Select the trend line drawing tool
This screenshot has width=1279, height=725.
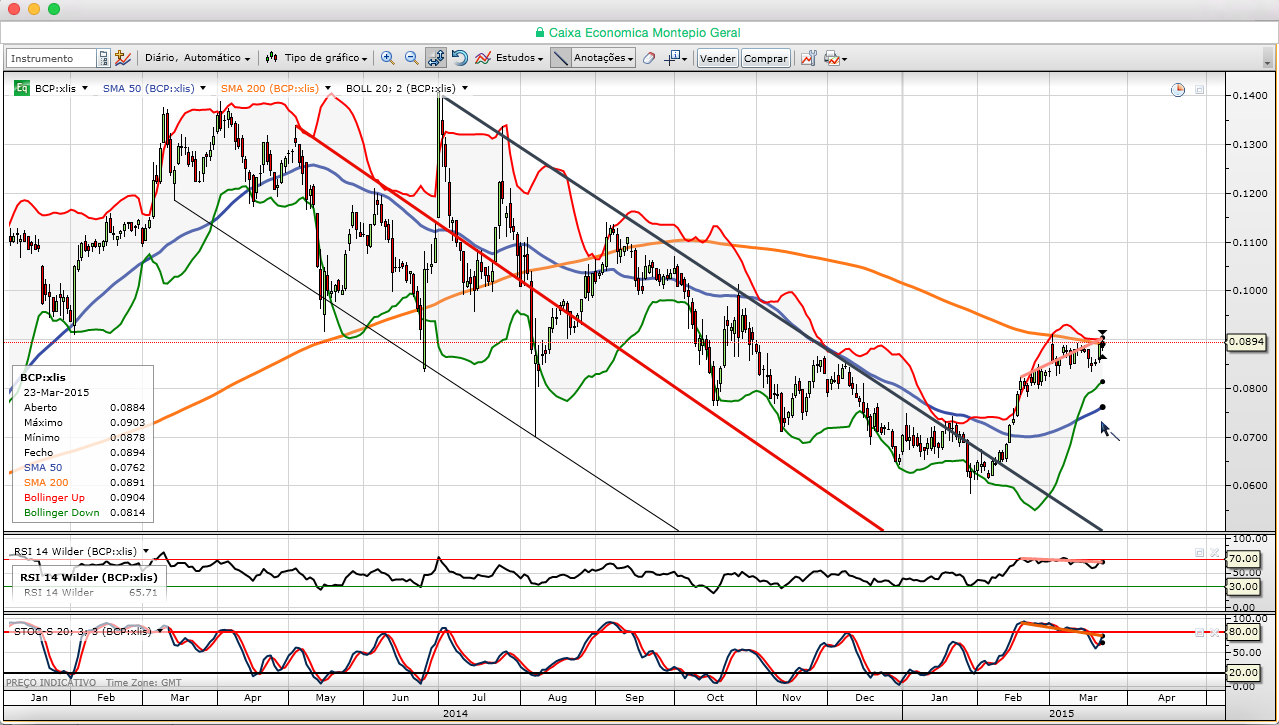pyautogui.click(x=561, y=58)
